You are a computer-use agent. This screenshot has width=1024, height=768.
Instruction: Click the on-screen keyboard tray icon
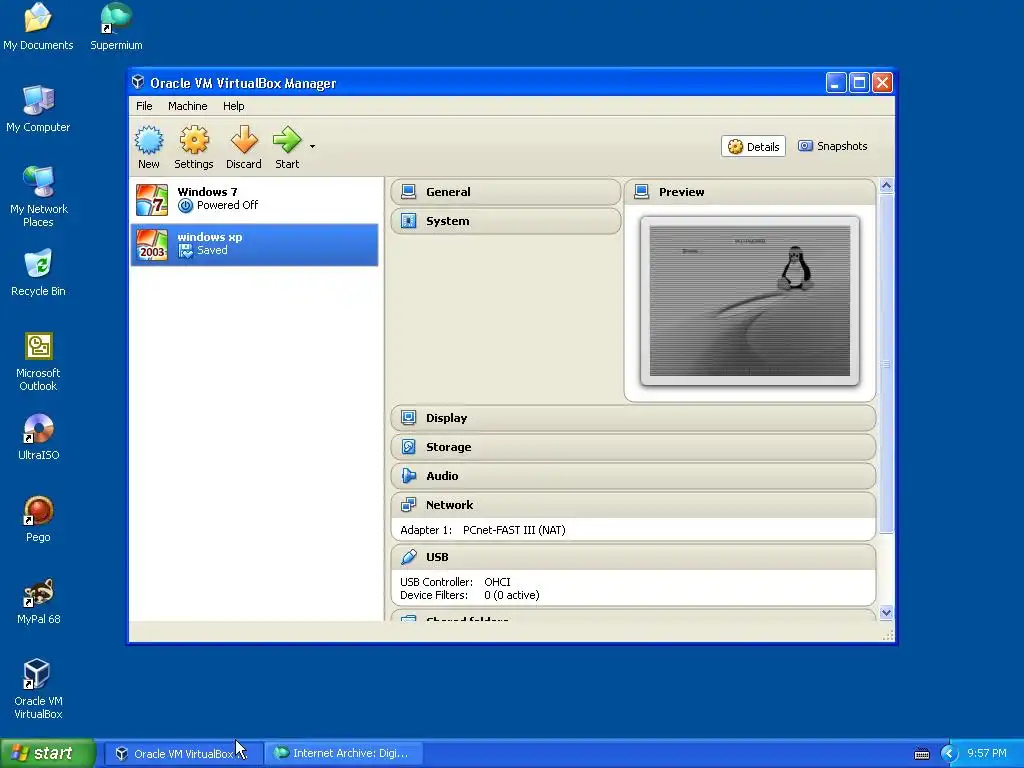point(921,754)
